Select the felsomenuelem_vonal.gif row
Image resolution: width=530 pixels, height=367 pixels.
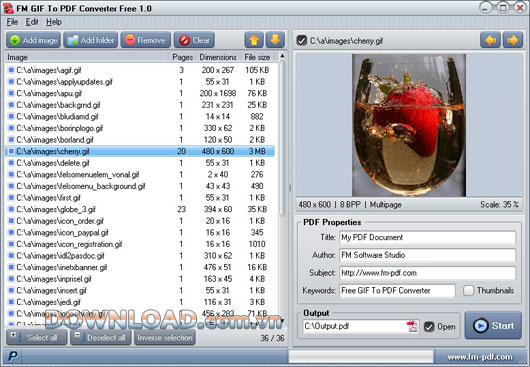(140, 174)
